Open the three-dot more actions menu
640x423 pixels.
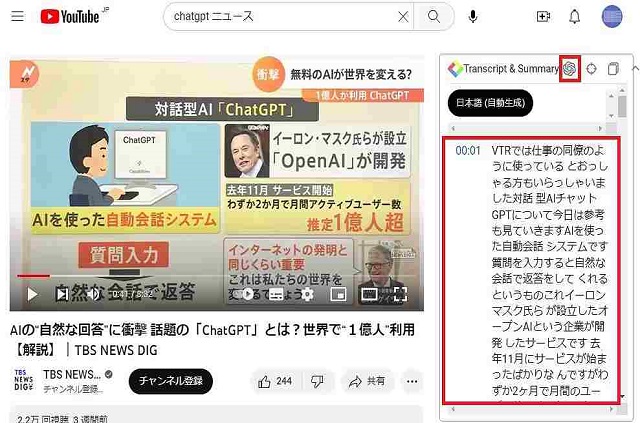(x=412, y=381)
